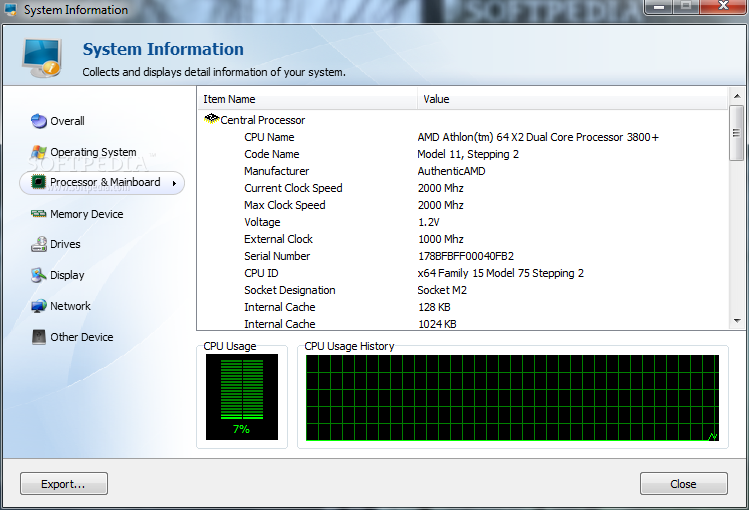
Task: Open the Operating System section
Action: 93,152
